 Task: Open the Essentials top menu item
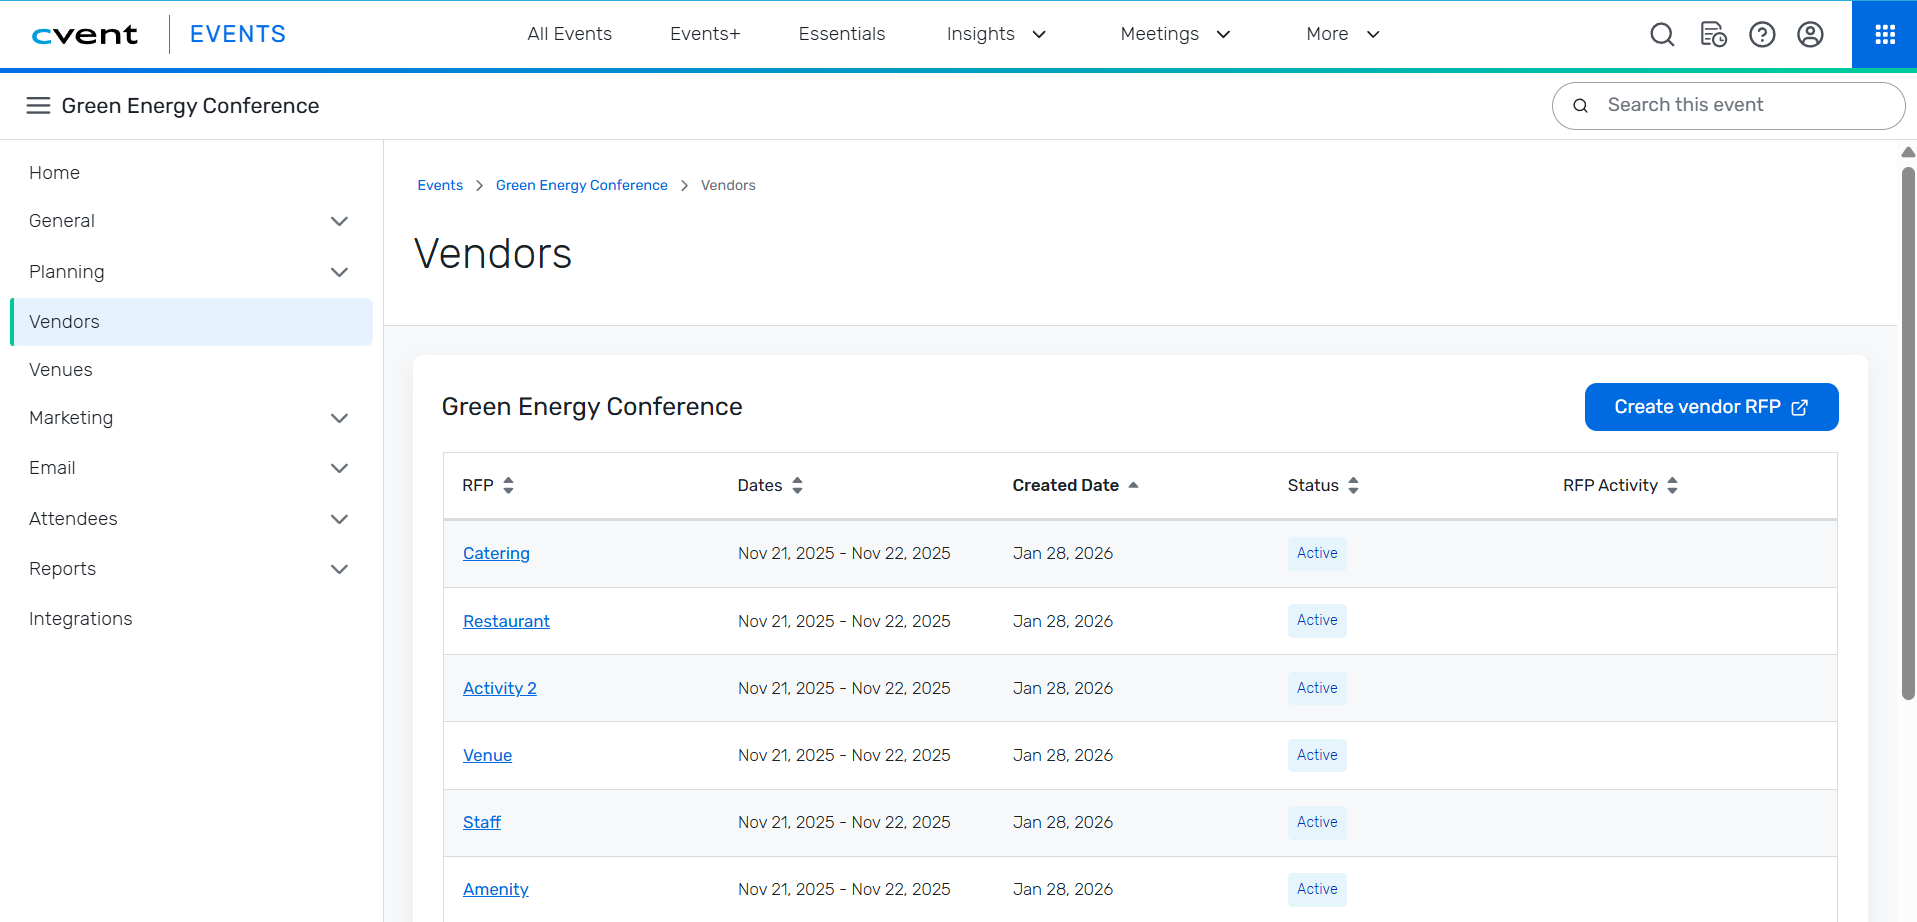(x=842, y=34)
